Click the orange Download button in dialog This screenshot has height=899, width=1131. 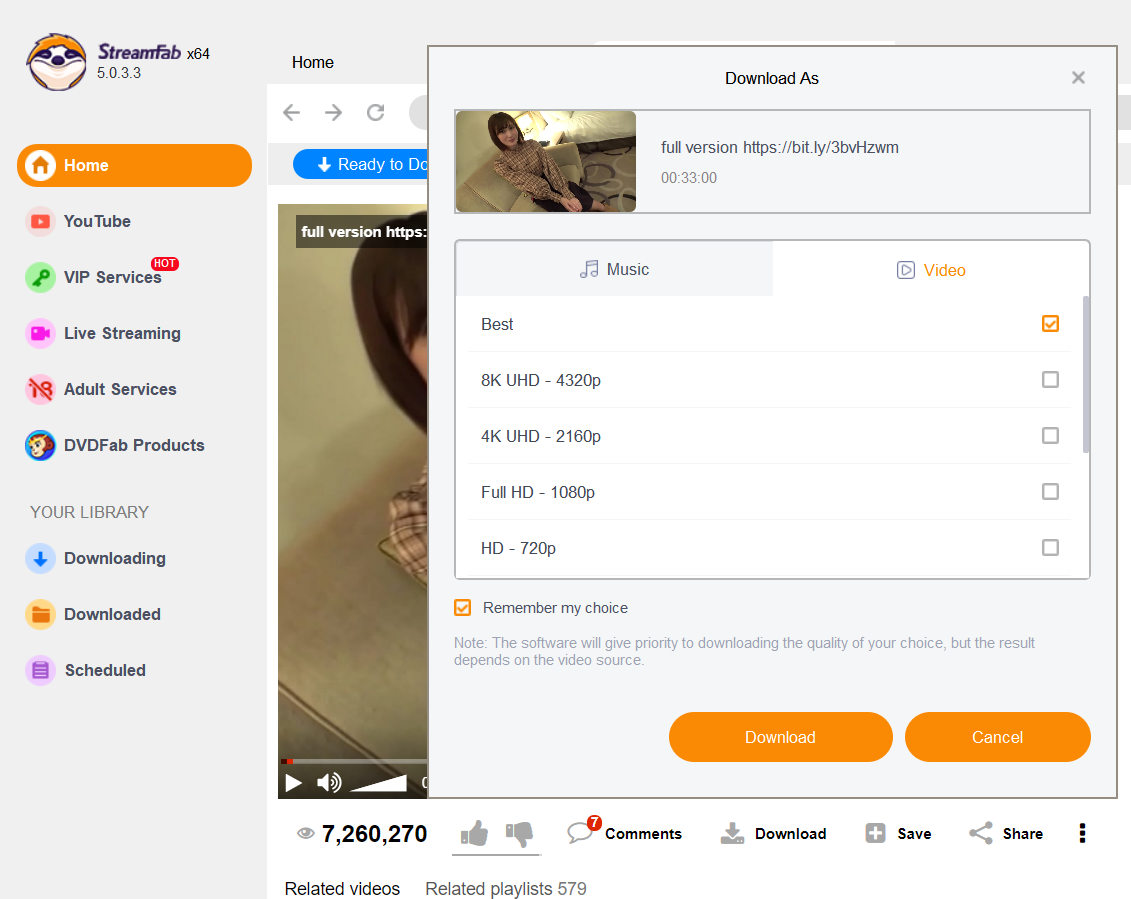[x=780, y=737]
